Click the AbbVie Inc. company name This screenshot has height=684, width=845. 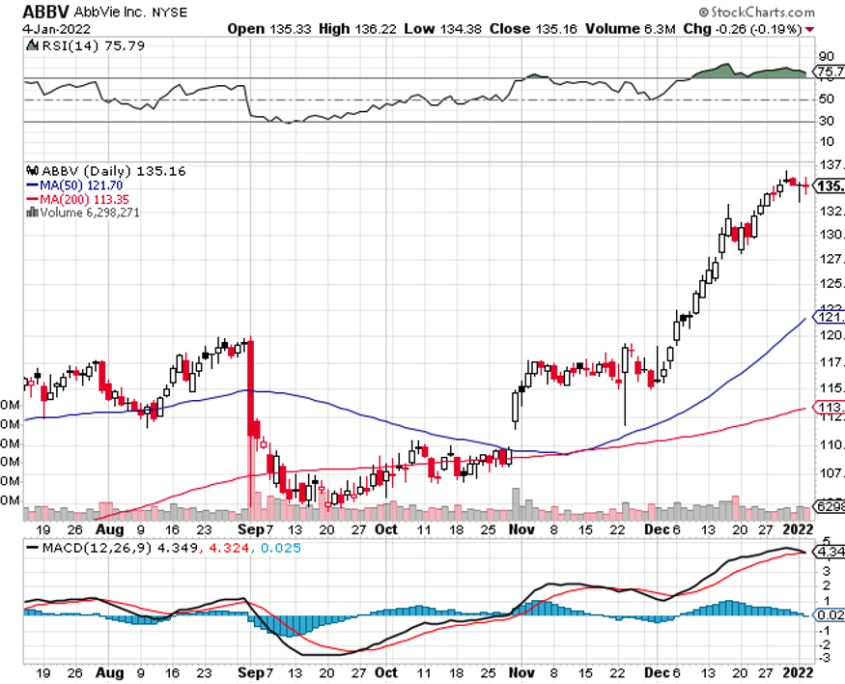coord(109,12)
